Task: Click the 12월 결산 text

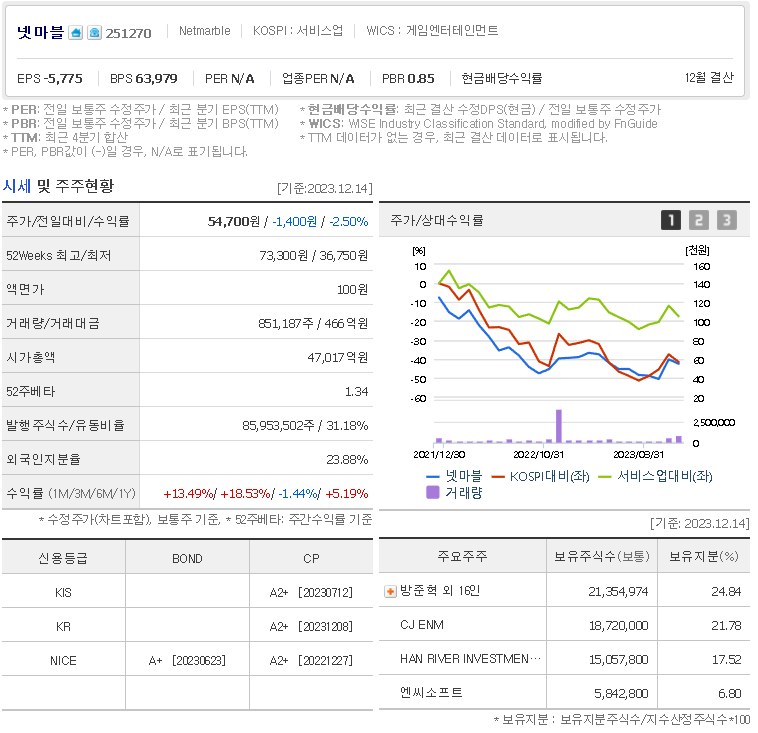Action: (x=709, y=77)
